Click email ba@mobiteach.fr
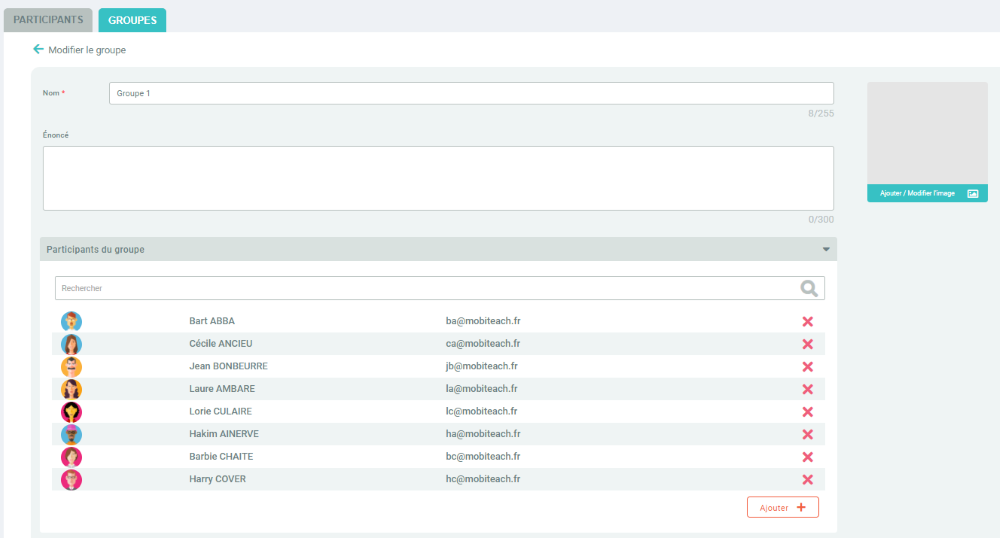 [x=483, y=321]
